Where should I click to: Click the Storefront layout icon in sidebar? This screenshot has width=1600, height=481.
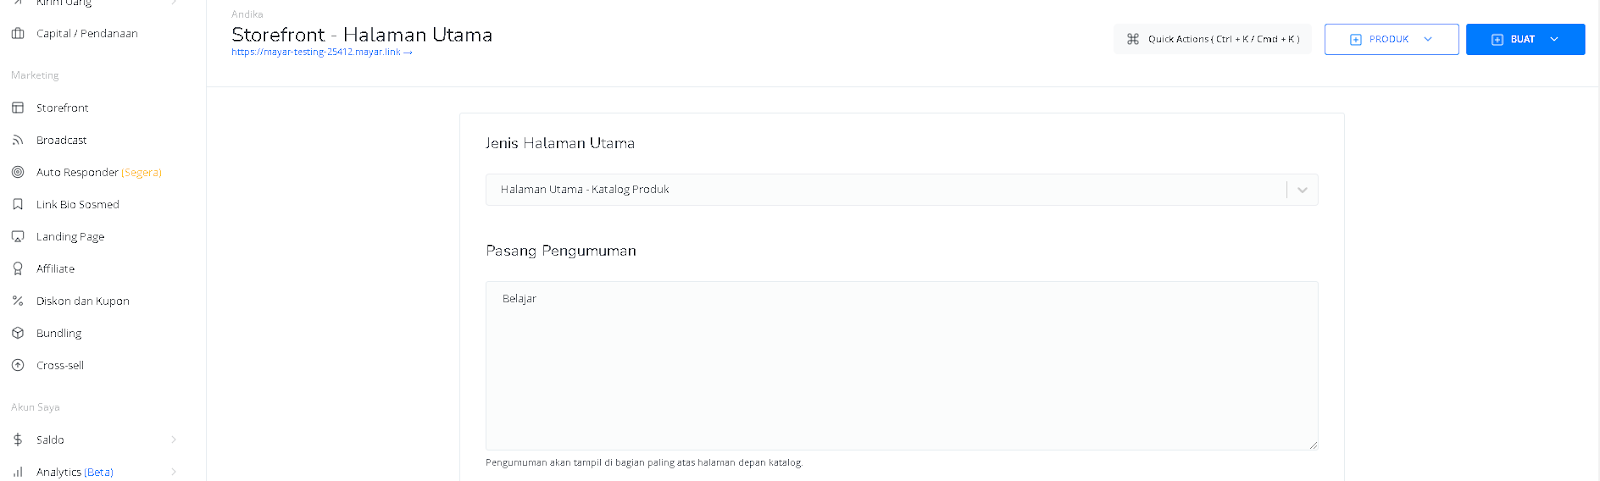(x=17, y=108)
